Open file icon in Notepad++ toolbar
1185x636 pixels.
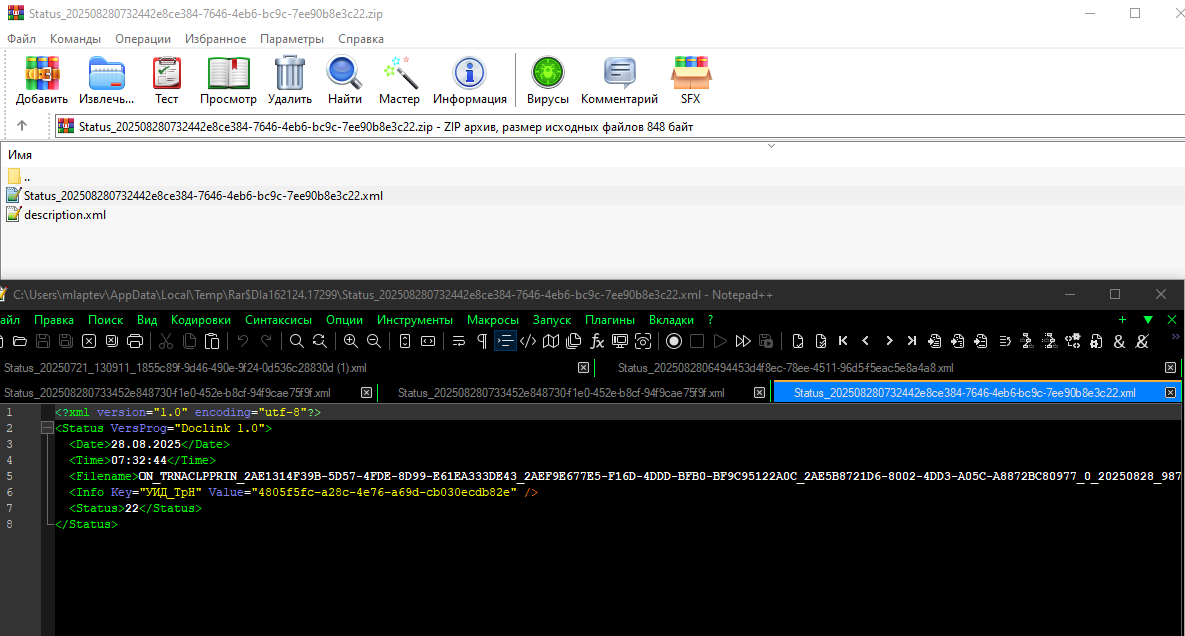tap(20, 341)
